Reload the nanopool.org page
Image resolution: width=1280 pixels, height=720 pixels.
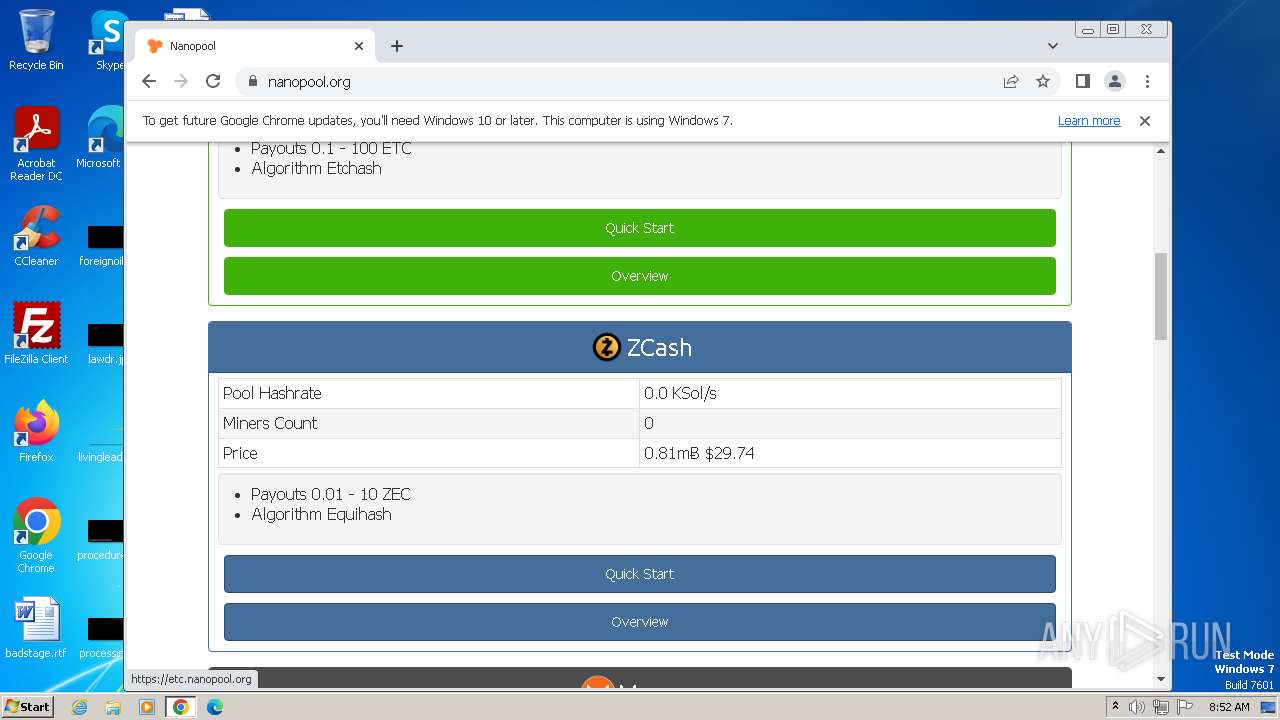213,82
